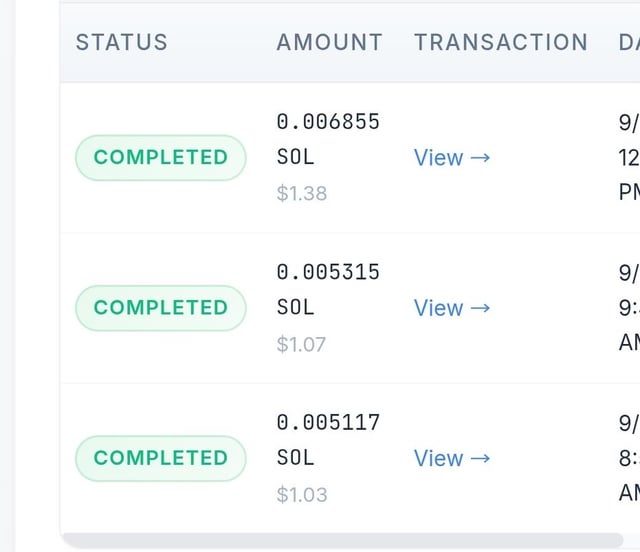Click SOL label under 0.005117
The image size is (640, 552).
click(295, 458)
